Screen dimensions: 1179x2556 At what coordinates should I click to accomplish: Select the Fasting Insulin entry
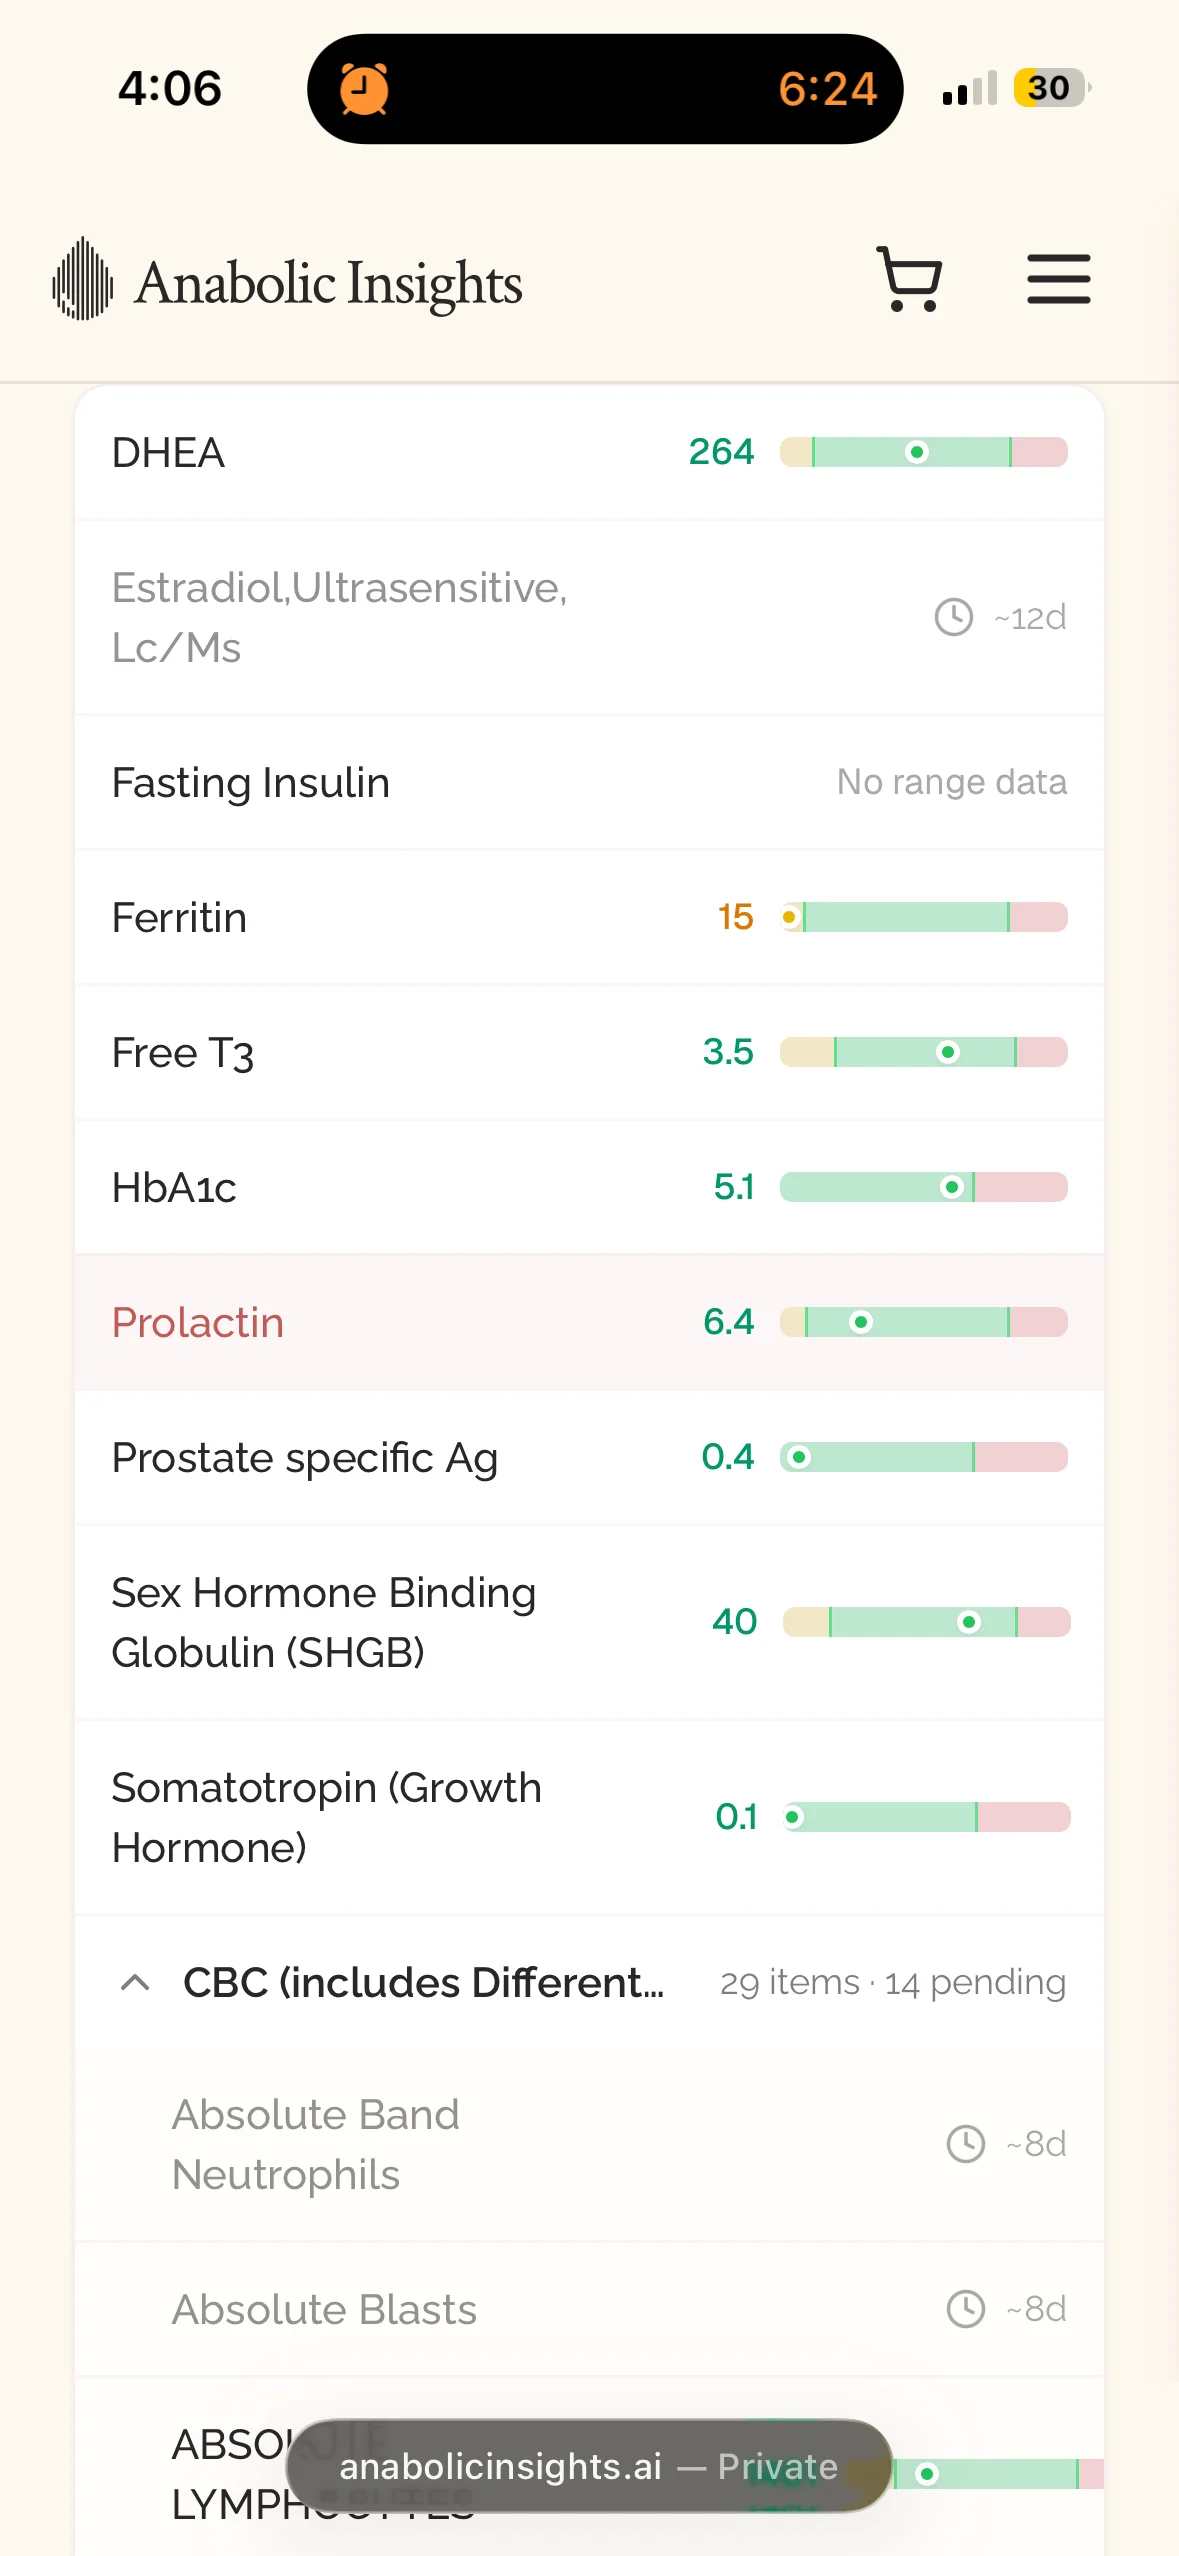coord(590,782)
